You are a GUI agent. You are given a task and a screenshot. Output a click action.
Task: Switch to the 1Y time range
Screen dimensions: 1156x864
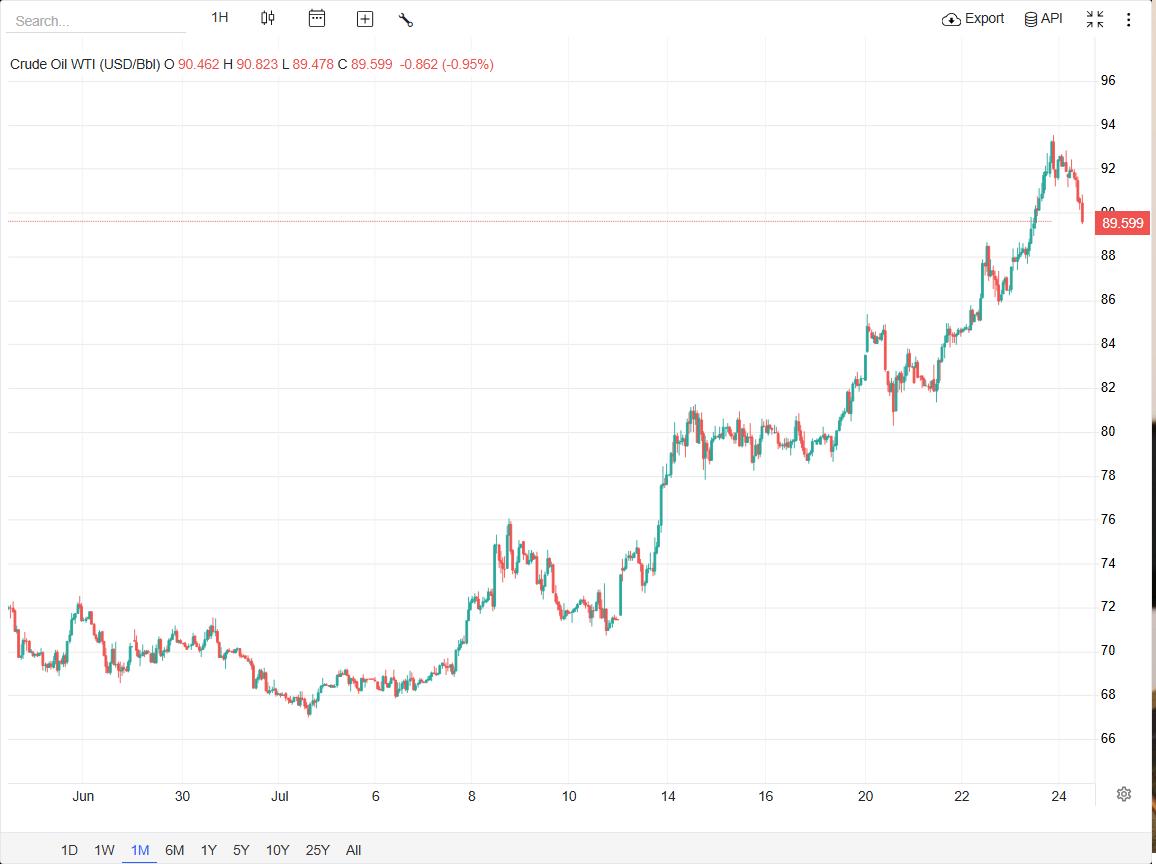[x=209, y=850]
